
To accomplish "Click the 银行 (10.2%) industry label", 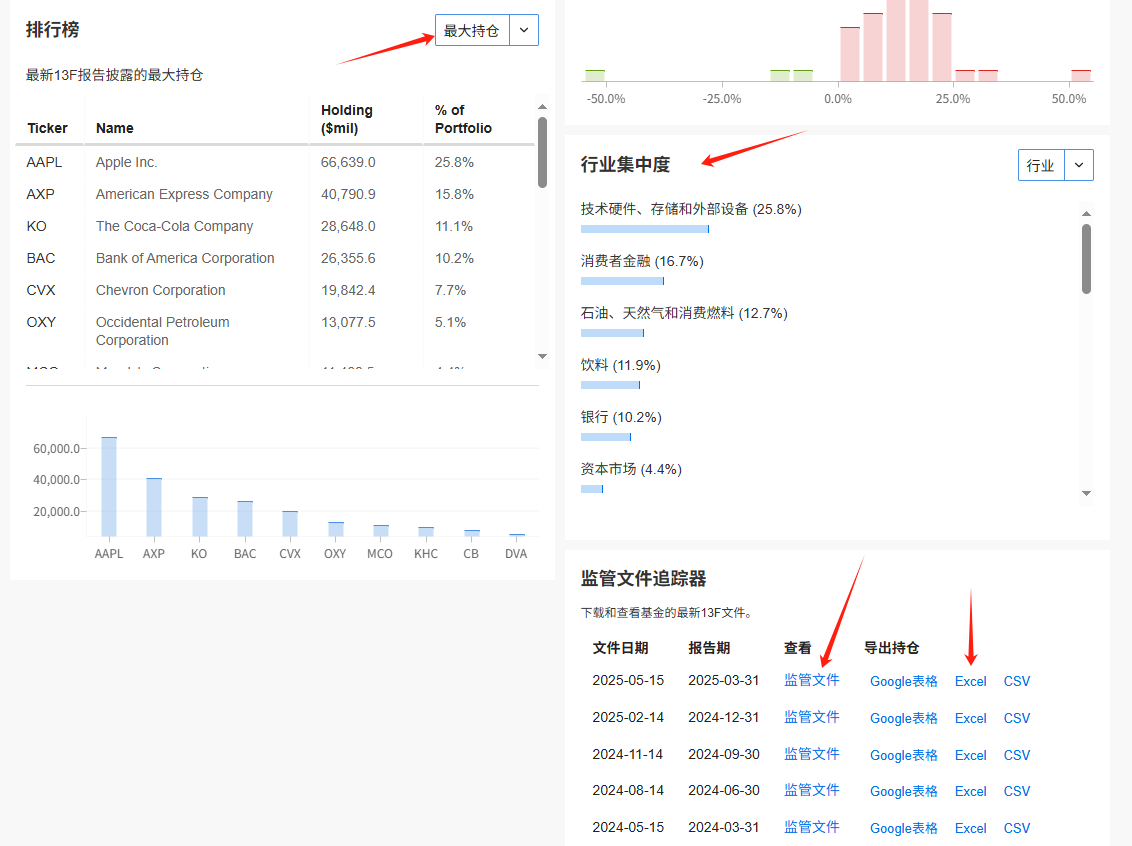I will (x=621, y=417).
